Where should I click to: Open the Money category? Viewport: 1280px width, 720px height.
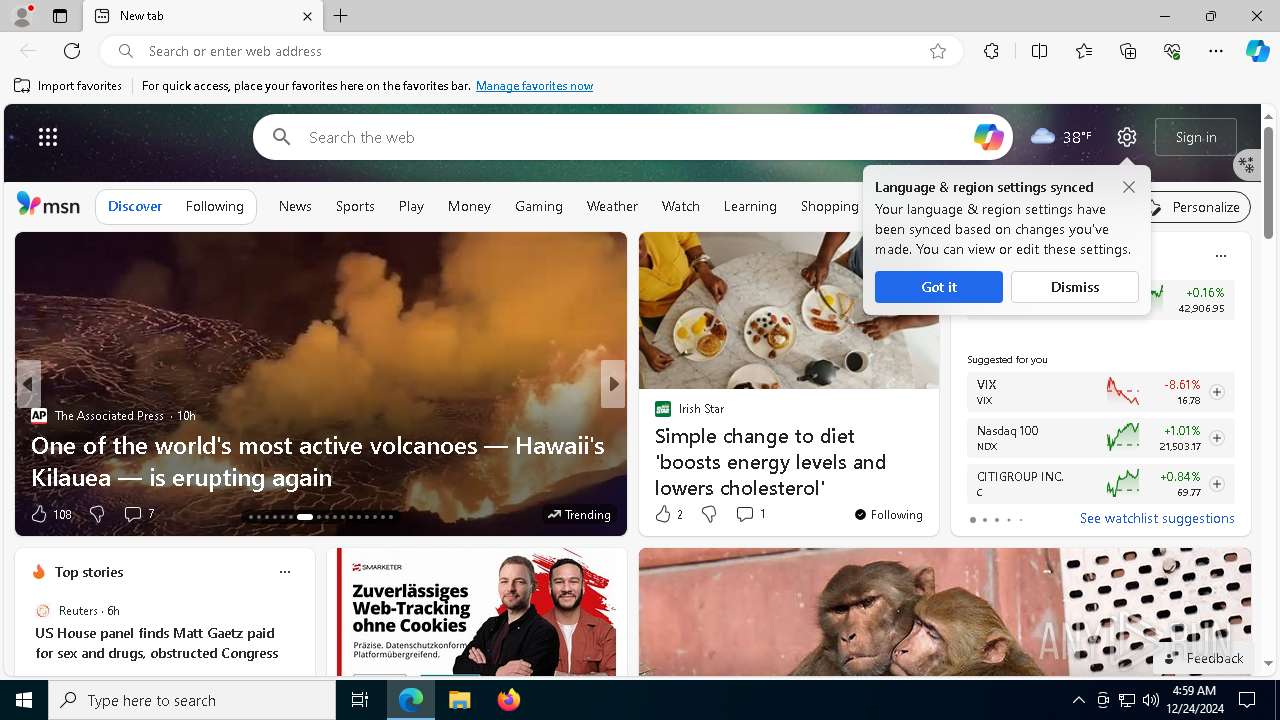(469, 206)
